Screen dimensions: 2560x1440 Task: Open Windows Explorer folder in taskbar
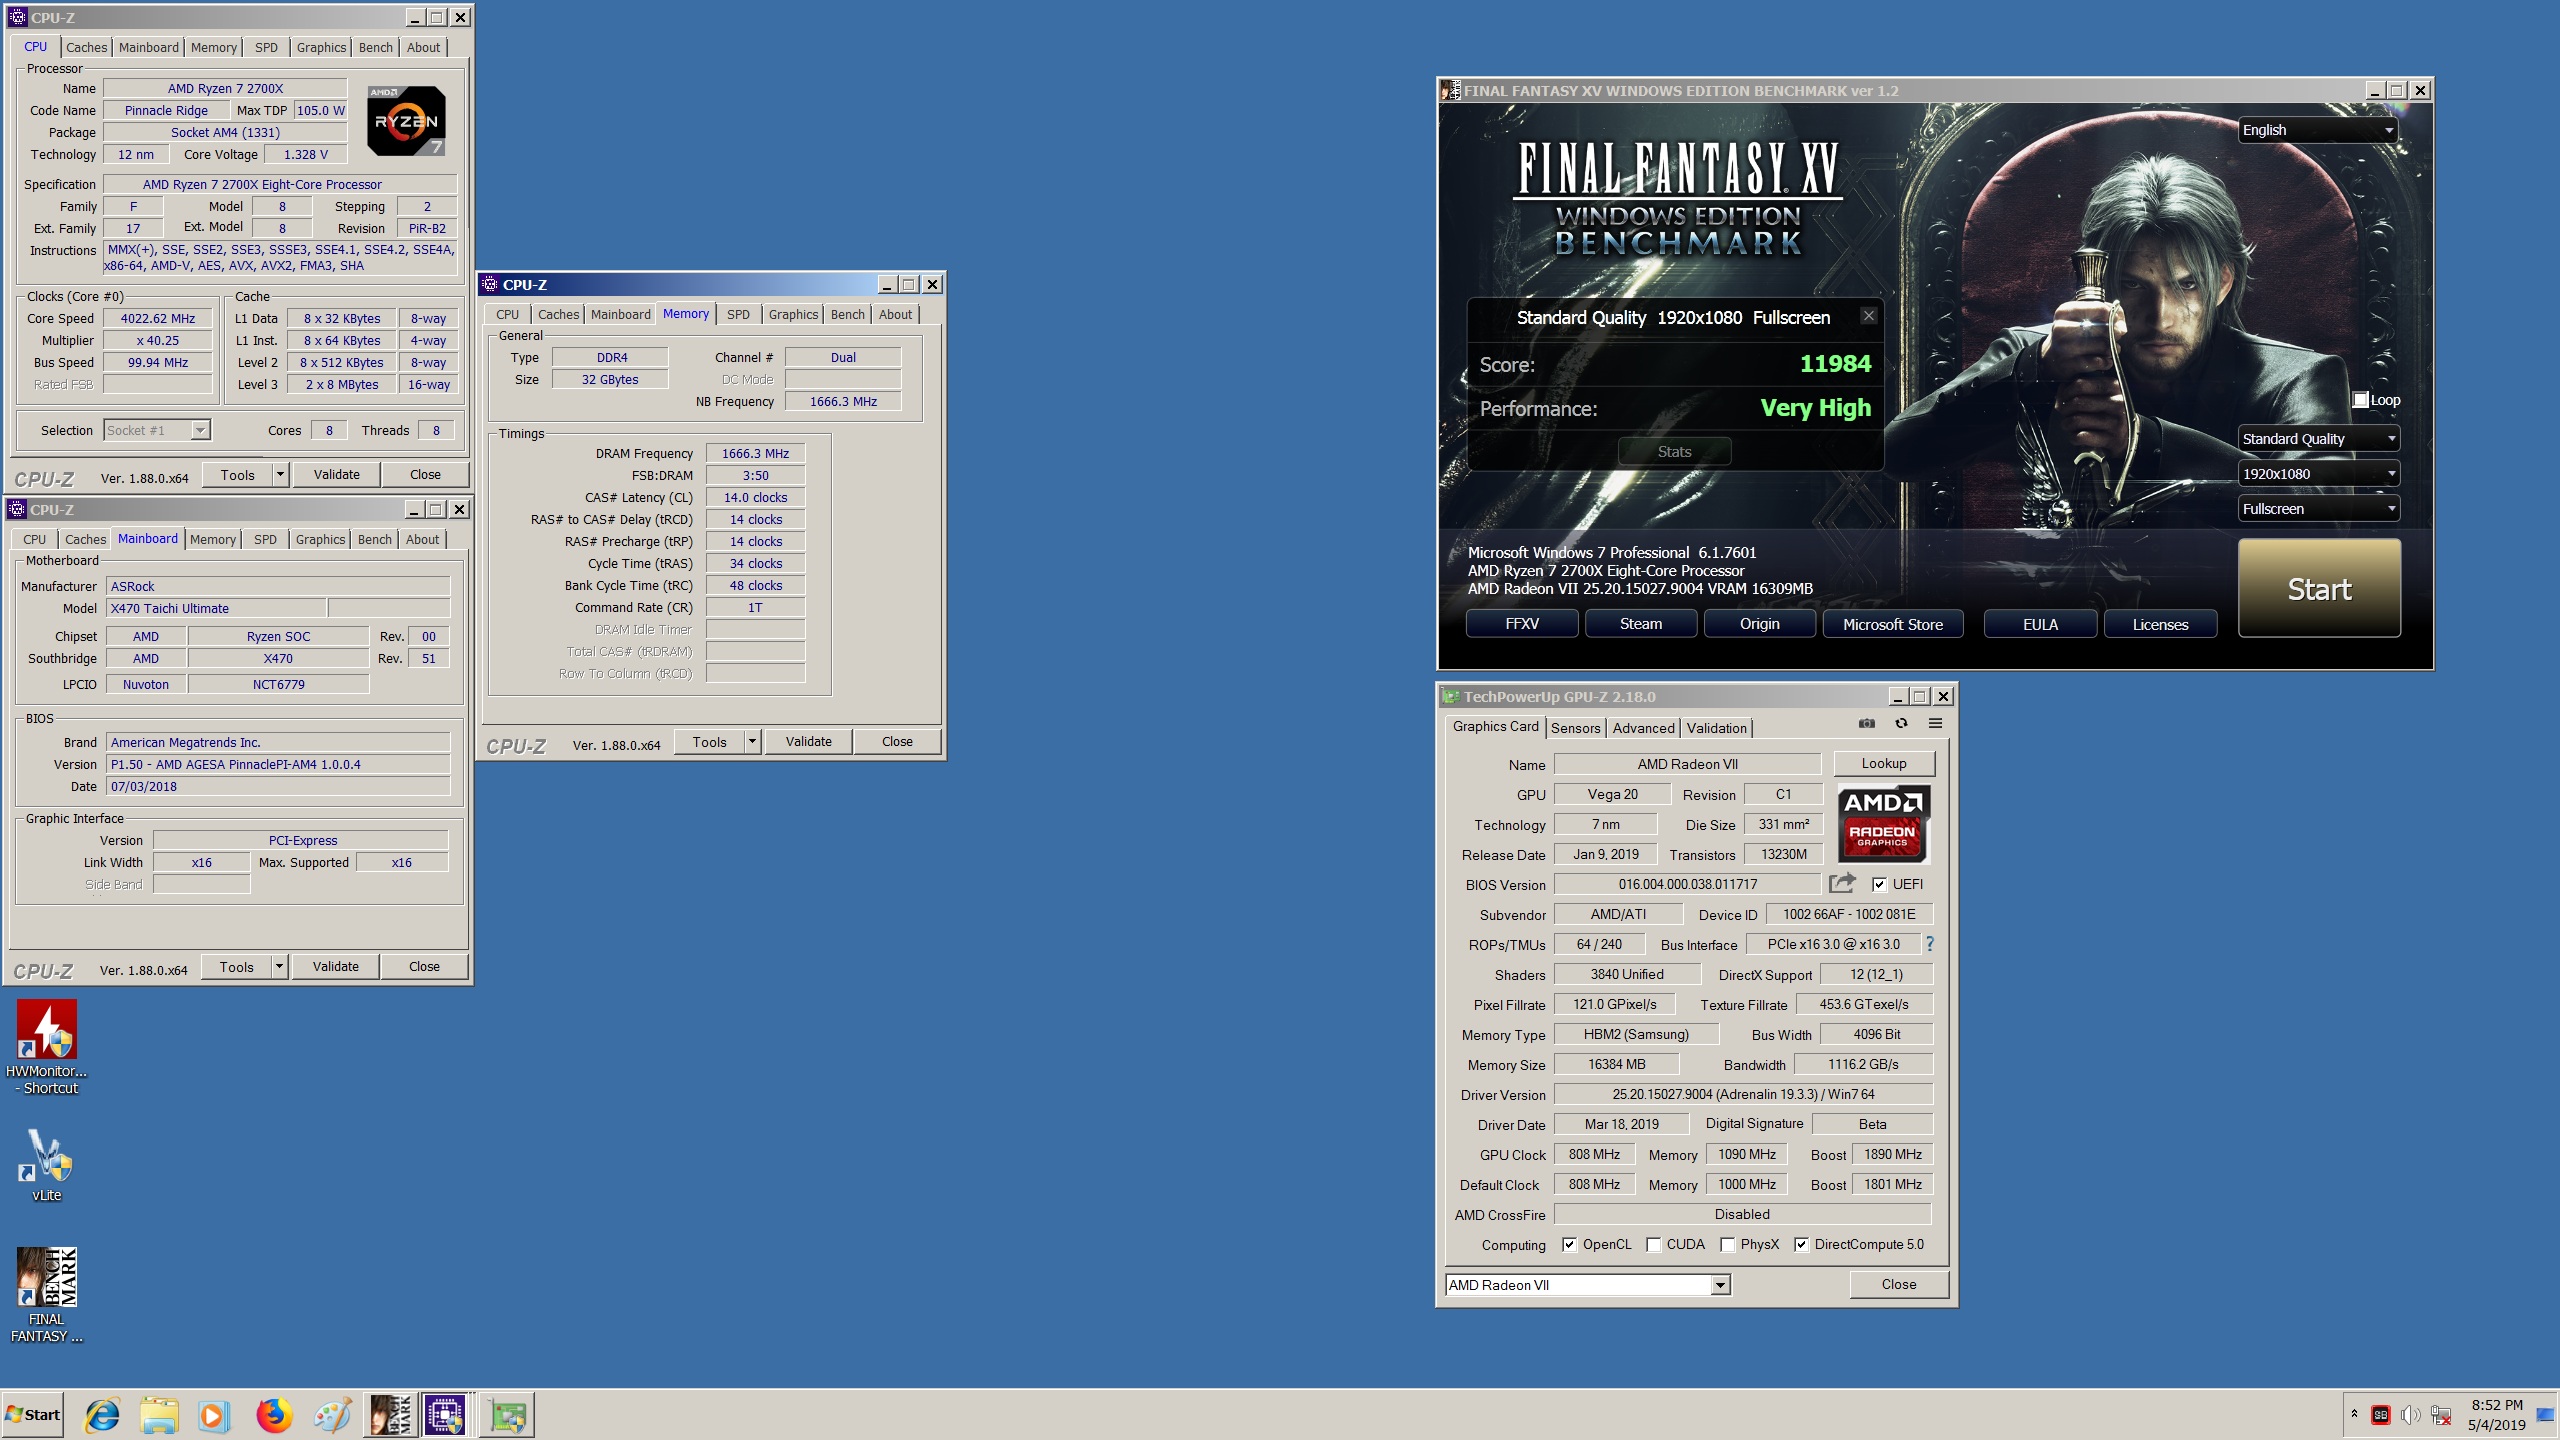tap(158, 1415)
